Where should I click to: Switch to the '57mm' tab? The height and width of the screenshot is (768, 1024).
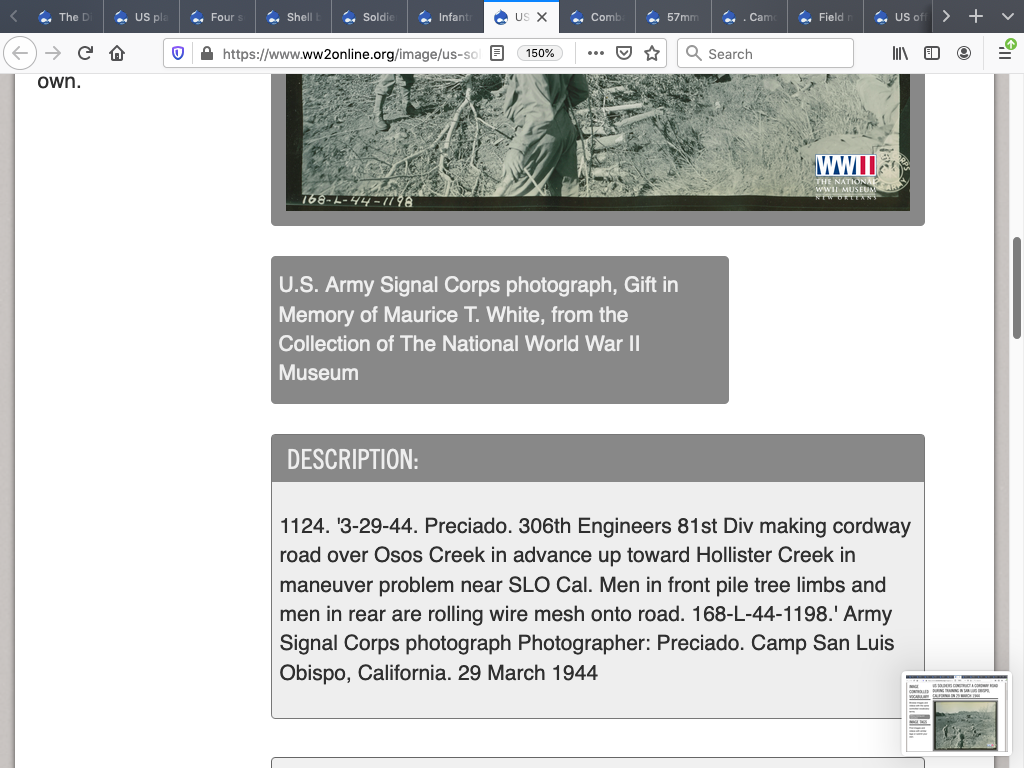[x=675, y=17]
